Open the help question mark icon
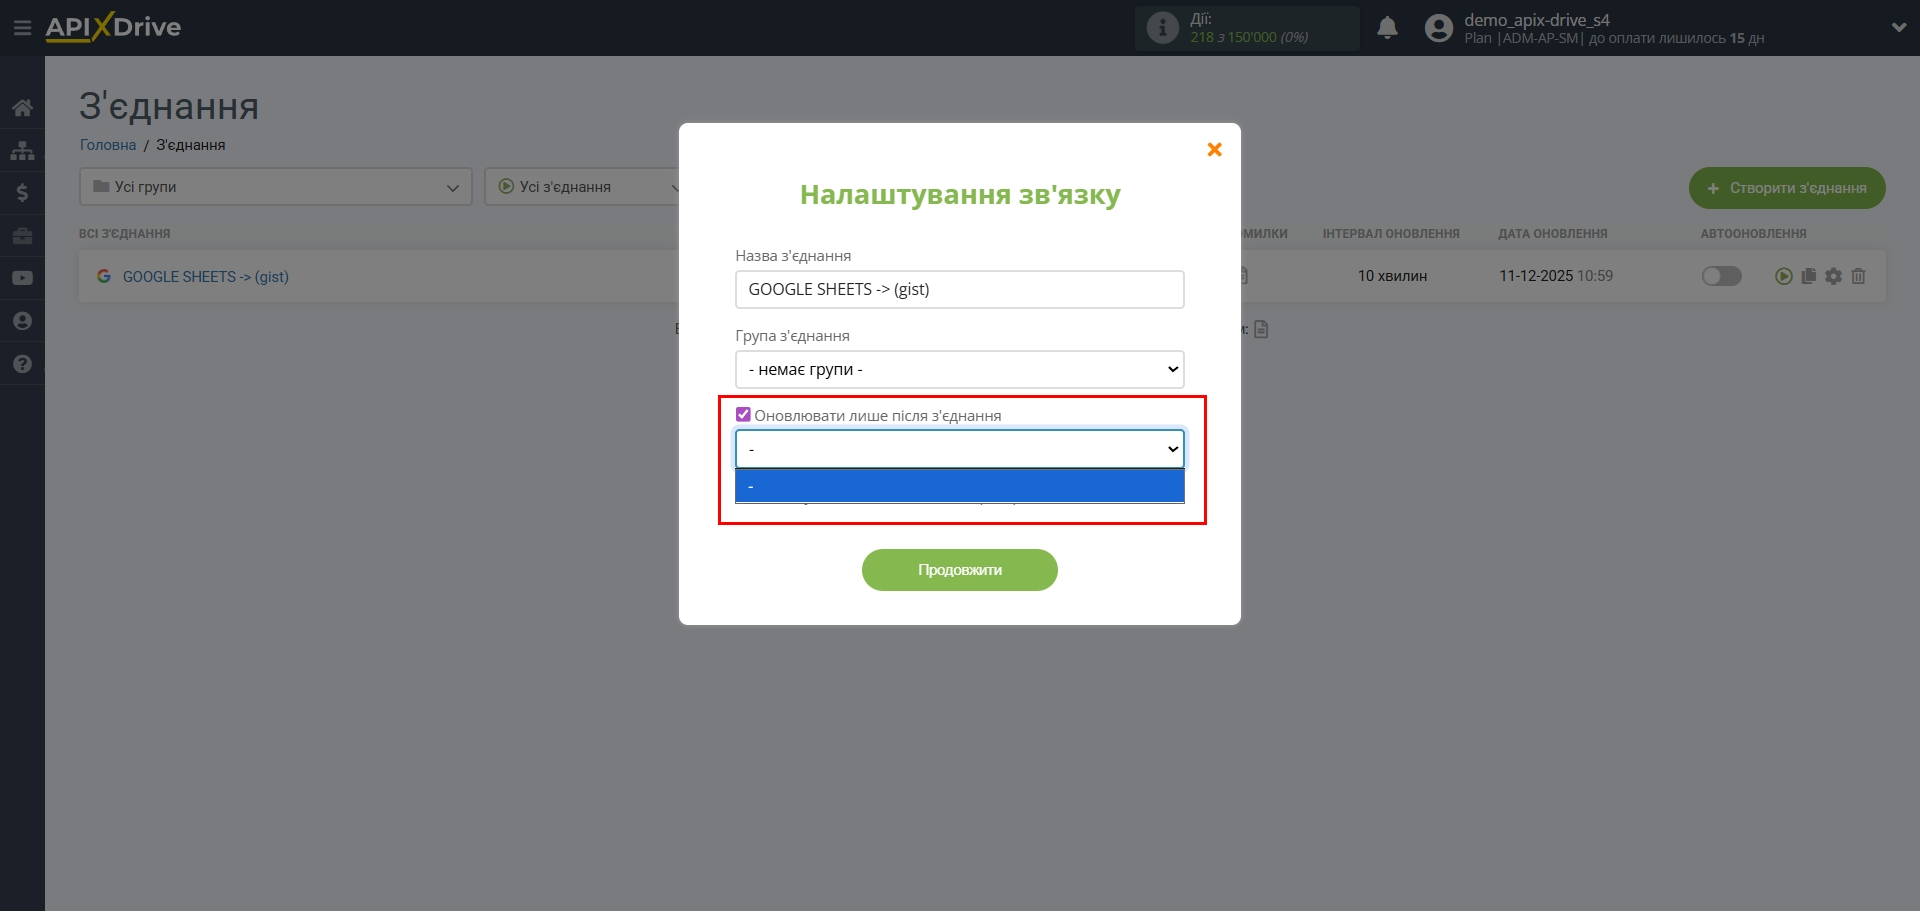This screenshot has width=1920, height=911. (x=22, y=364)
